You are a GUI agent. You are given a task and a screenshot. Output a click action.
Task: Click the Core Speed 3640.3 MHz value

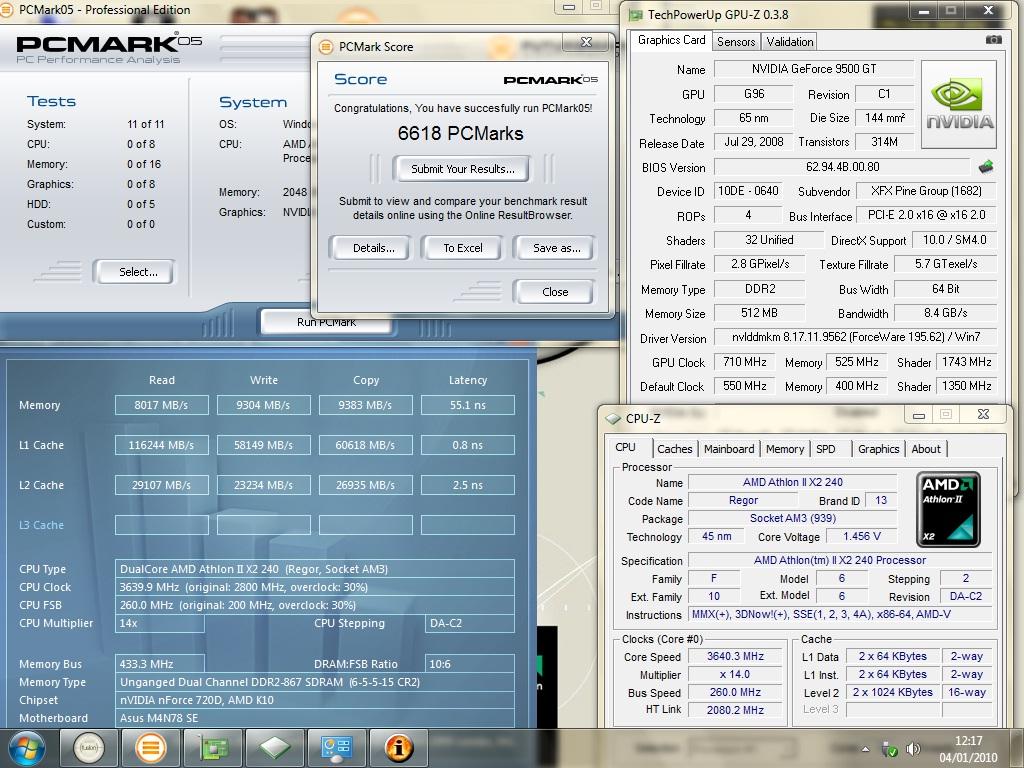(x=735, y=657)
